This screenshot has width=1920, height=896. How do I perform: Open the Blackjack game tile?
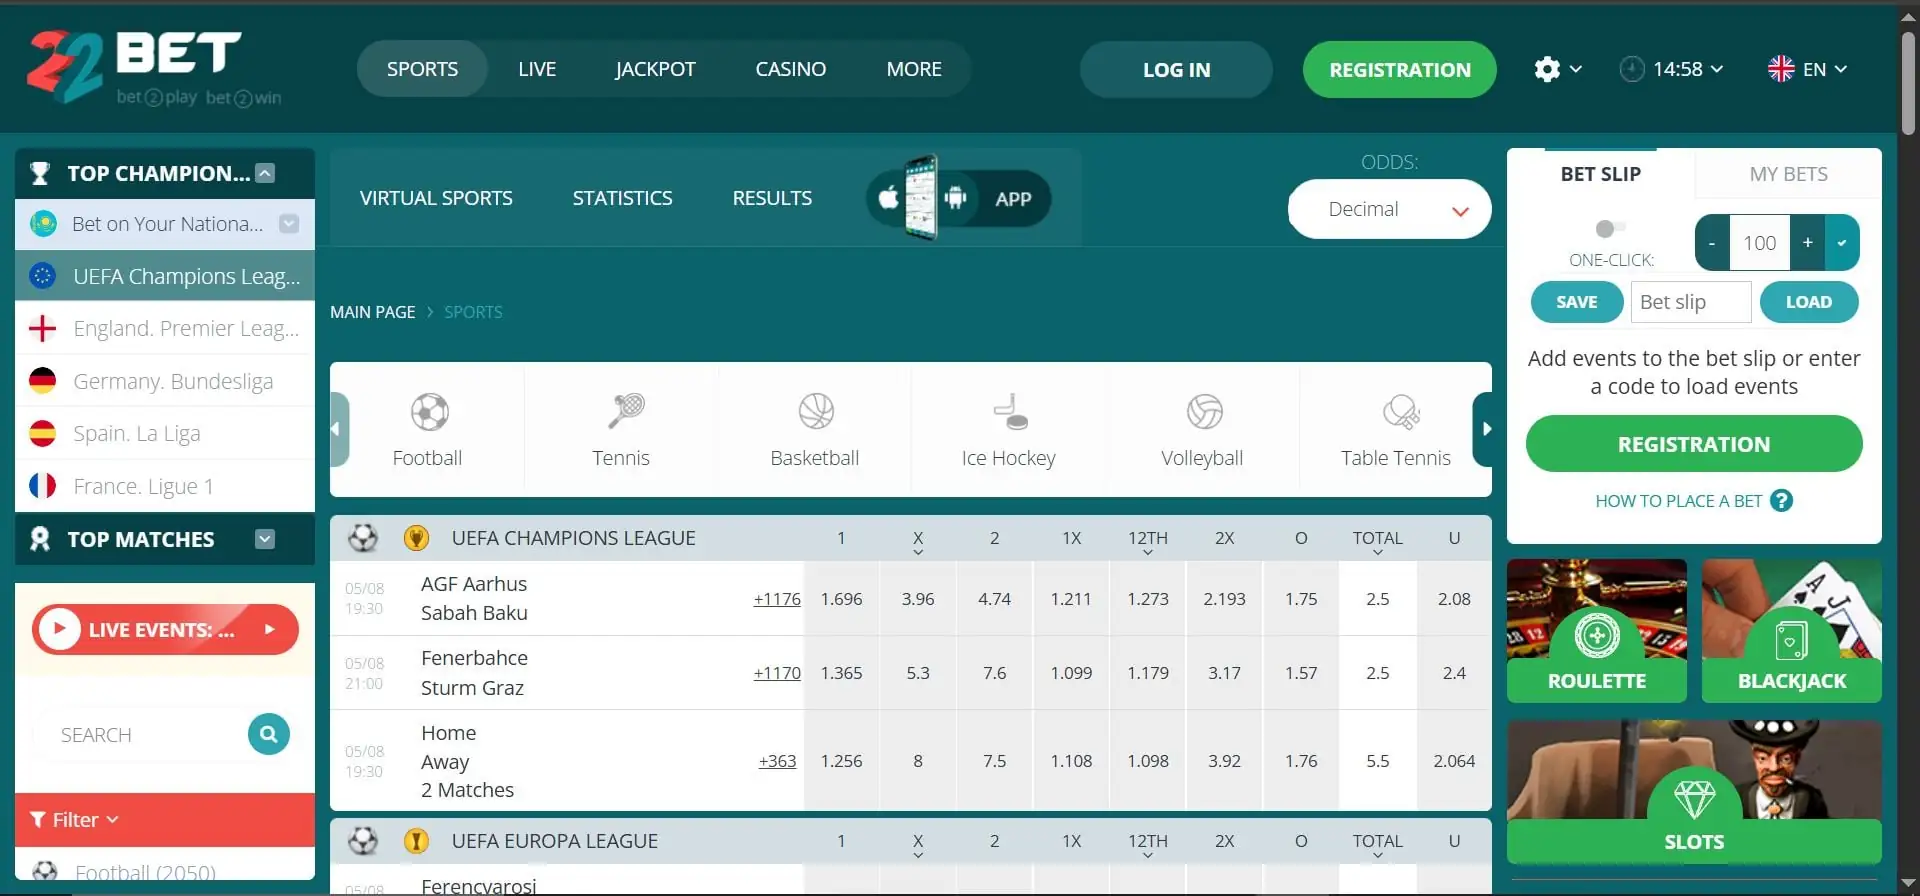(x=1791, y=631)
